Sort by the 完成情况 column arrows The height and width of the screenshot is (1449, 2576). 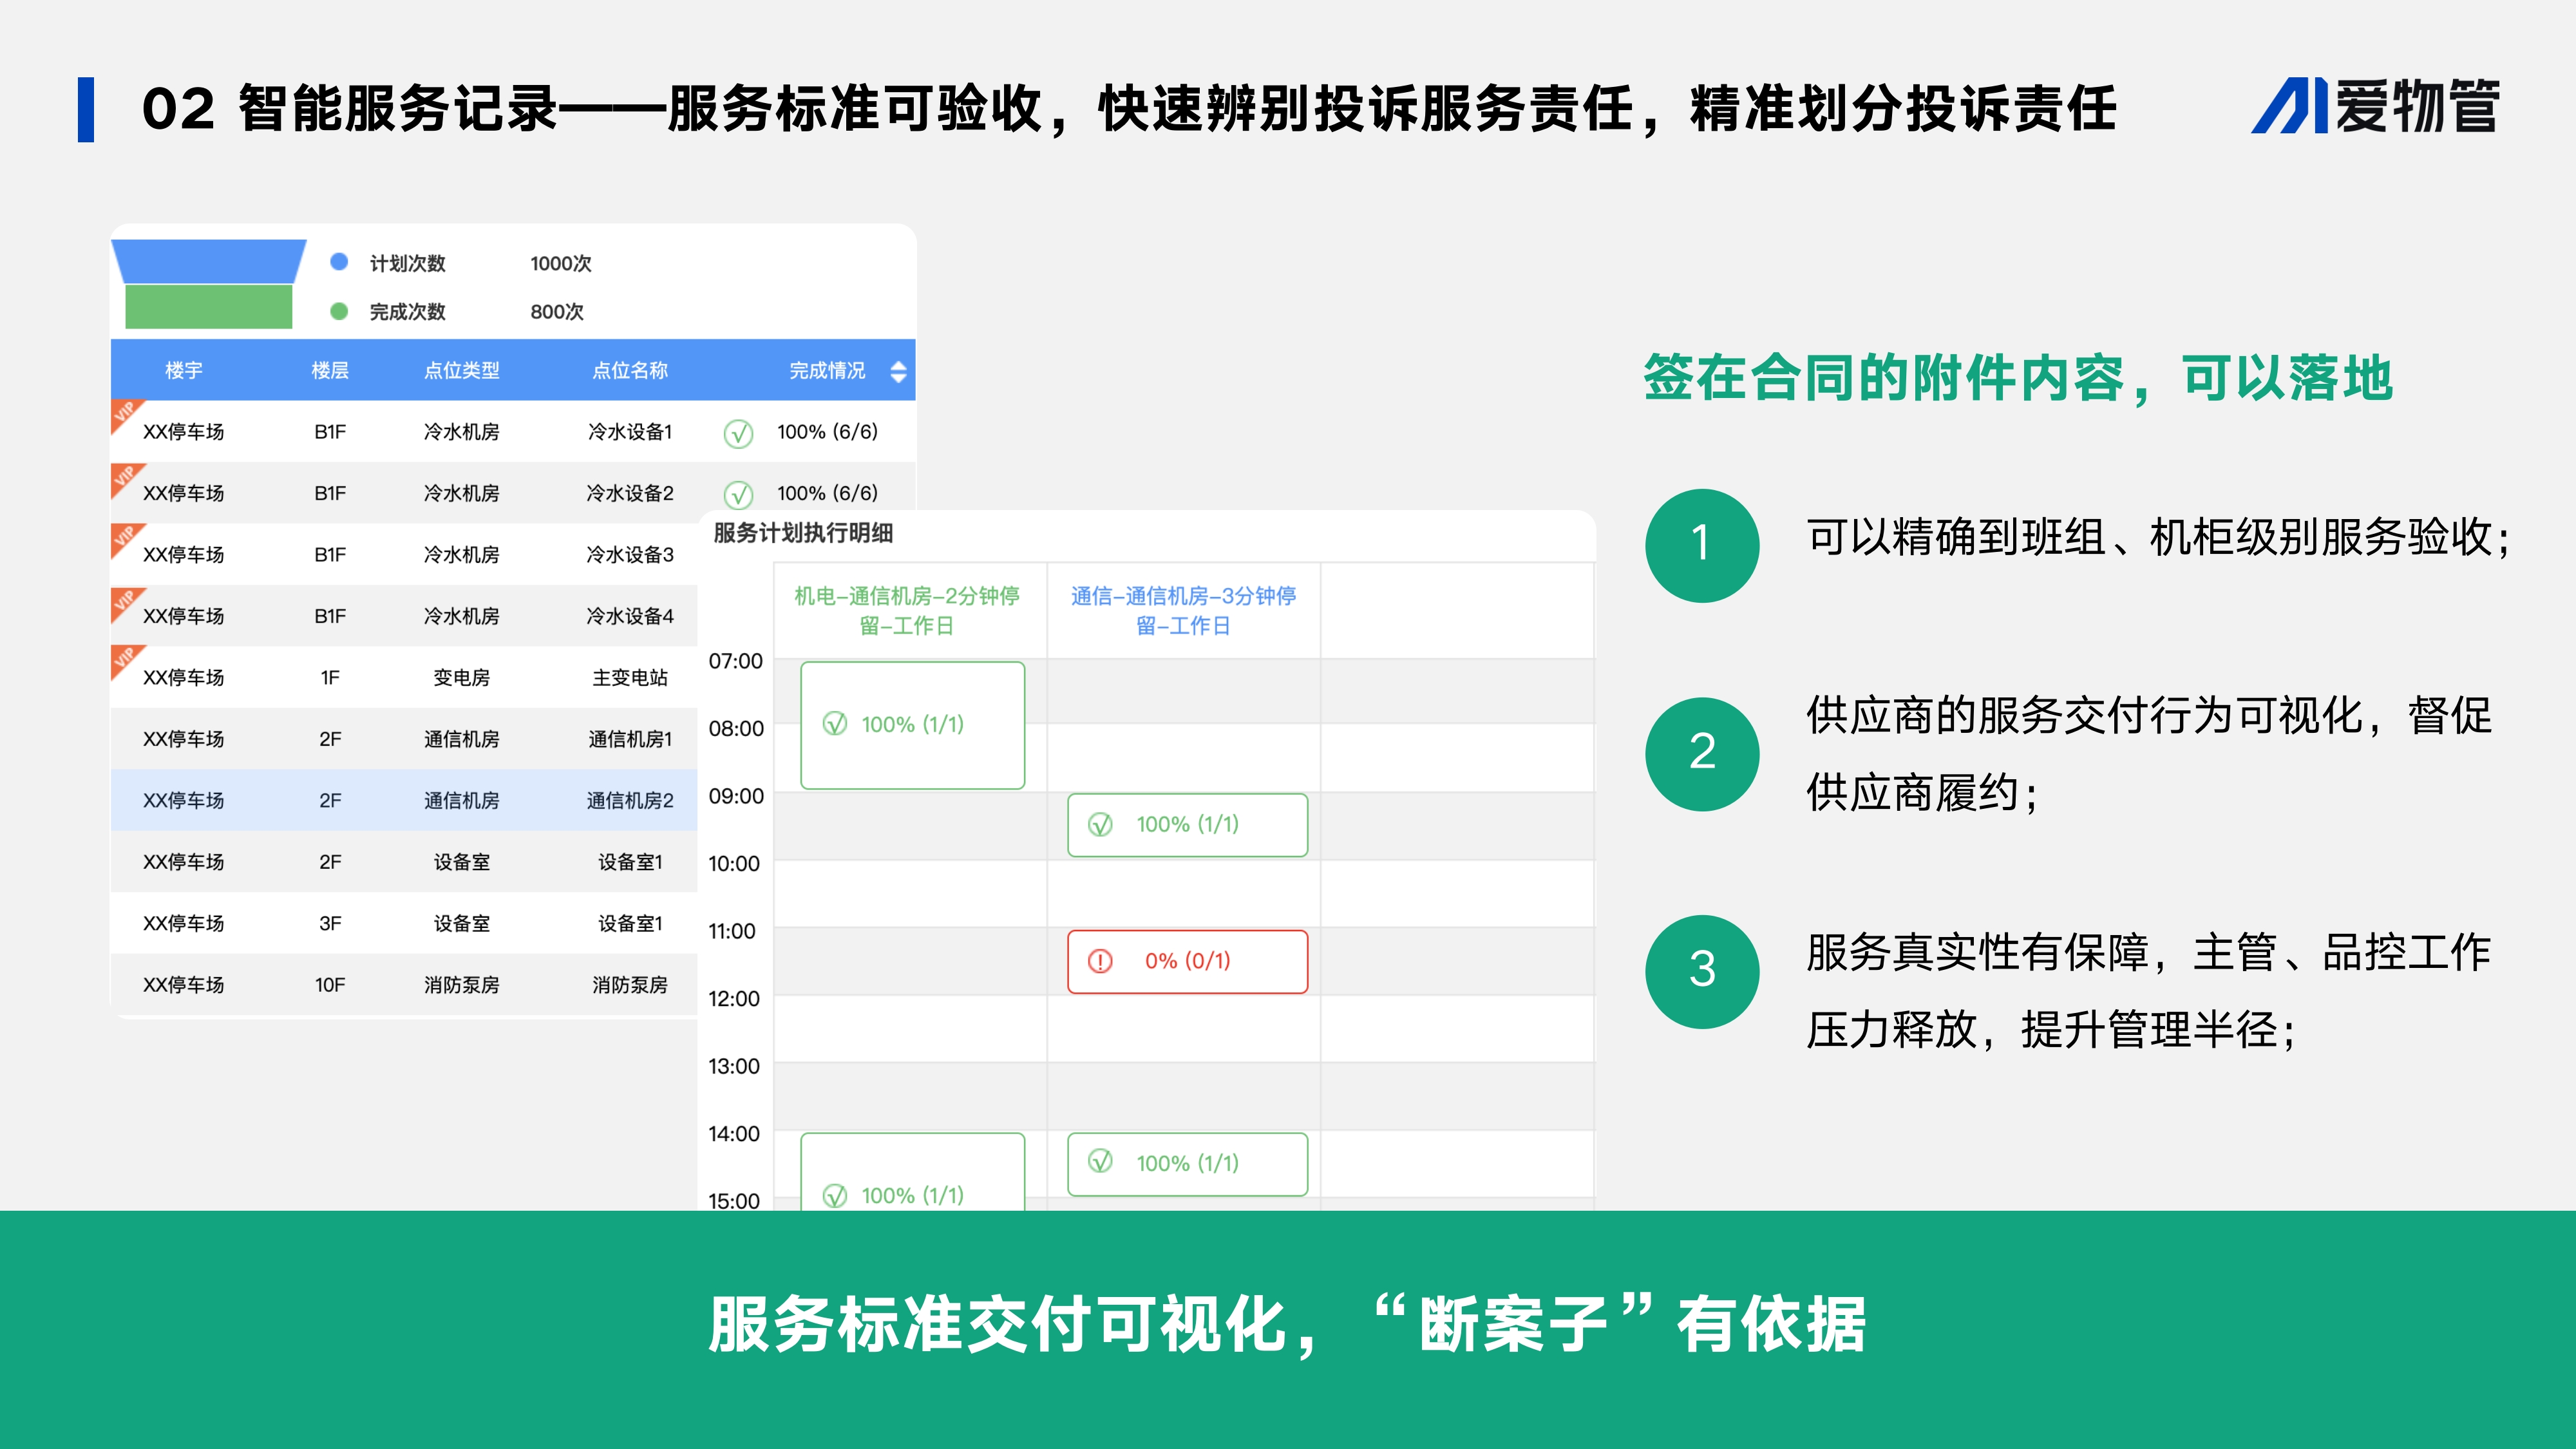click(x=898, y=371)
